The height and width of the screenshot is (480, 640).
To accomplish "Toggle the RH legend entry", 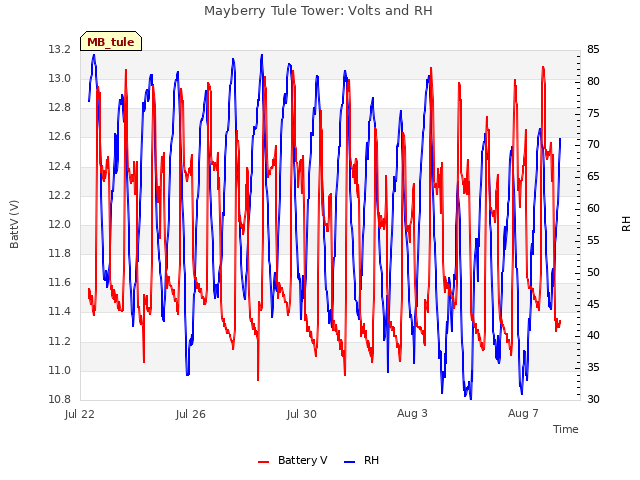I will (x=362, y=460).
